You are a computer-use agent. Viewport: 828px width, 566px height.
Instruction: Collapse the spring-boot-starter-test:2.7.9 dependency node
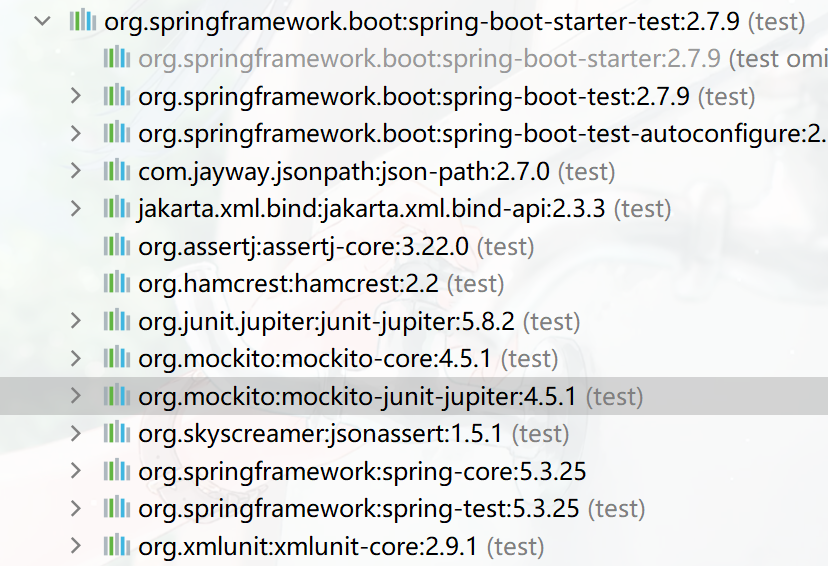click(x=42, y=22)
